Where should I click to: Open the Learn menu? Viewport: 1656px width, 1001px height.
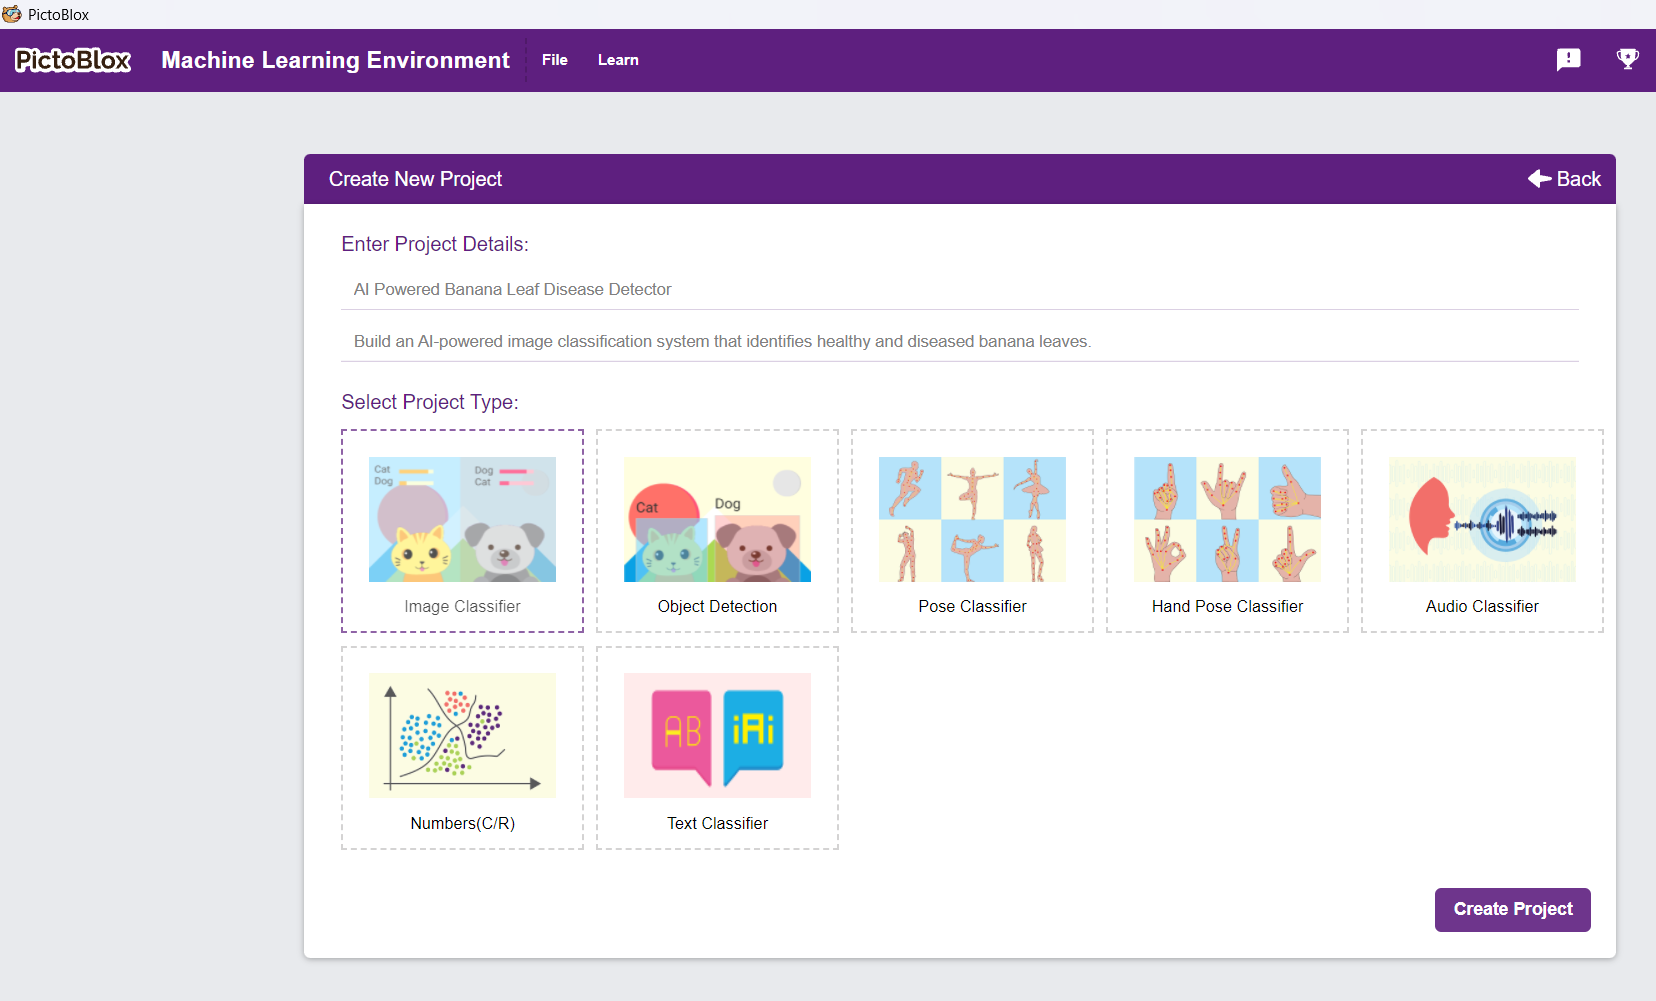coord(618,60)
